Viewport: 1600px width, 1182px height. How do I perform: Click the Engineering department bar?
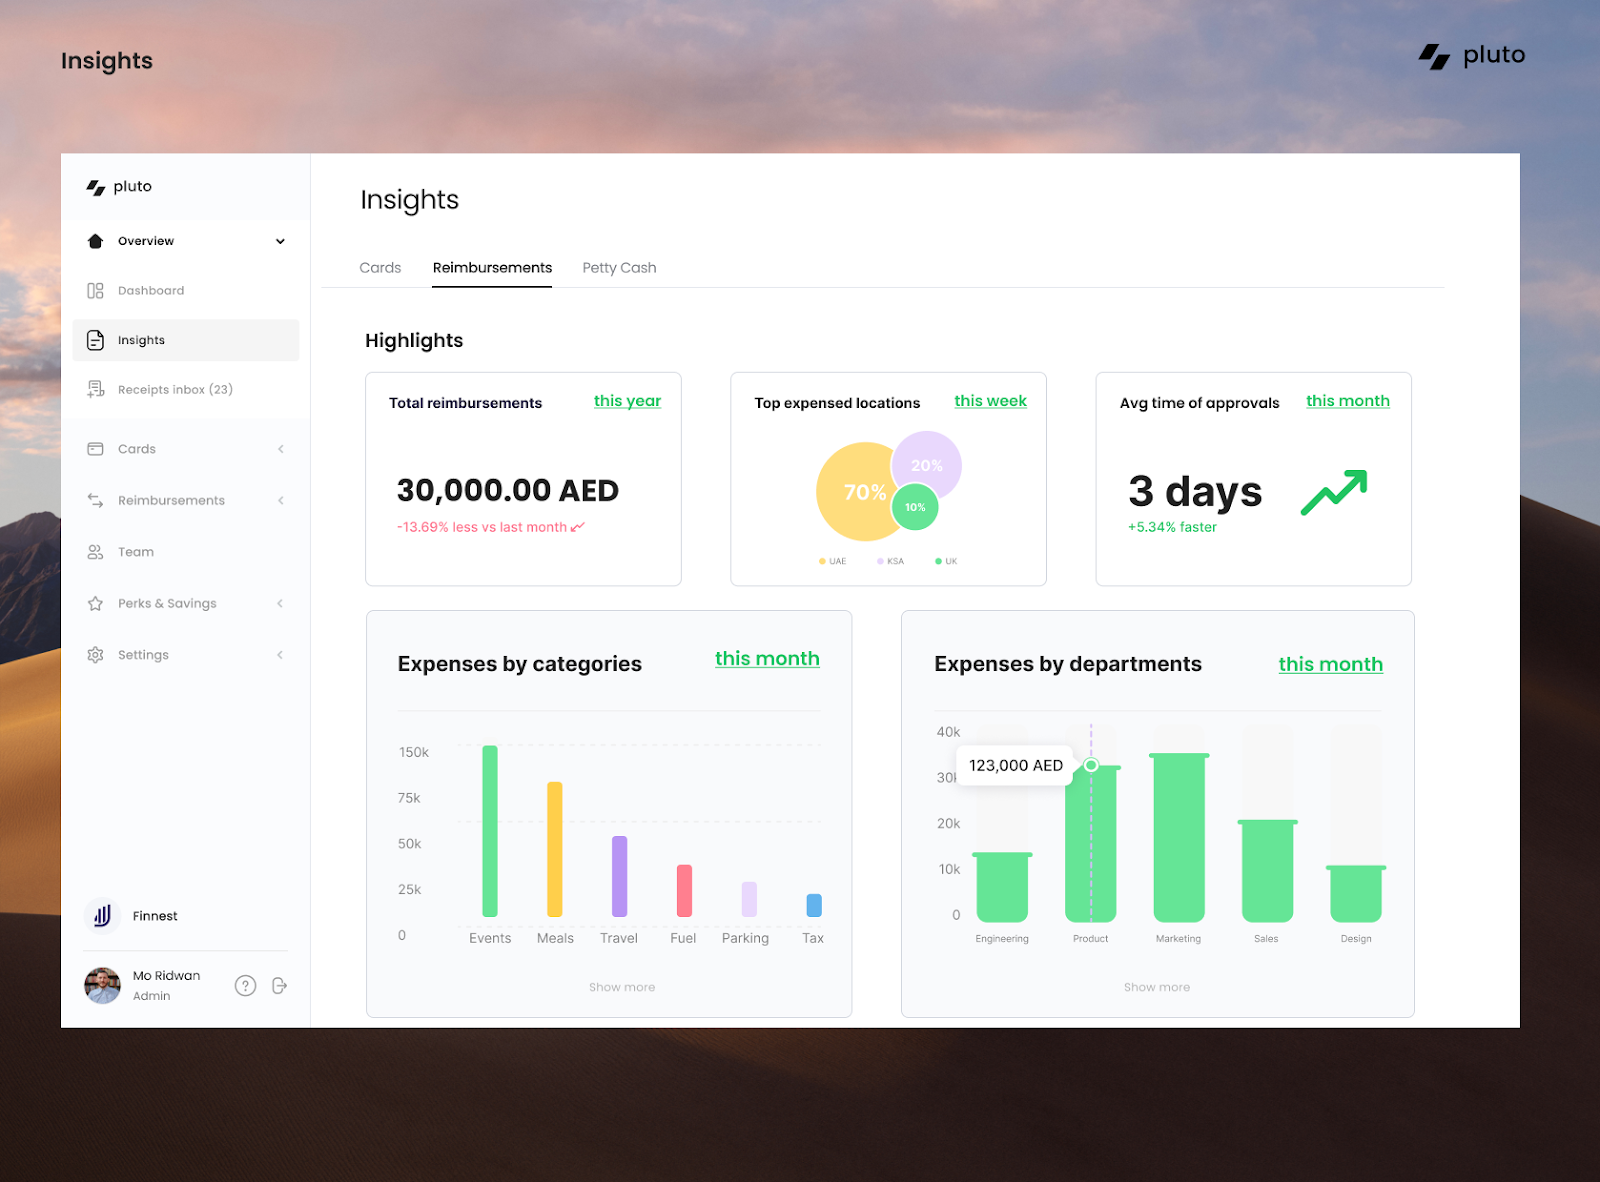(x=1002, y=887)
